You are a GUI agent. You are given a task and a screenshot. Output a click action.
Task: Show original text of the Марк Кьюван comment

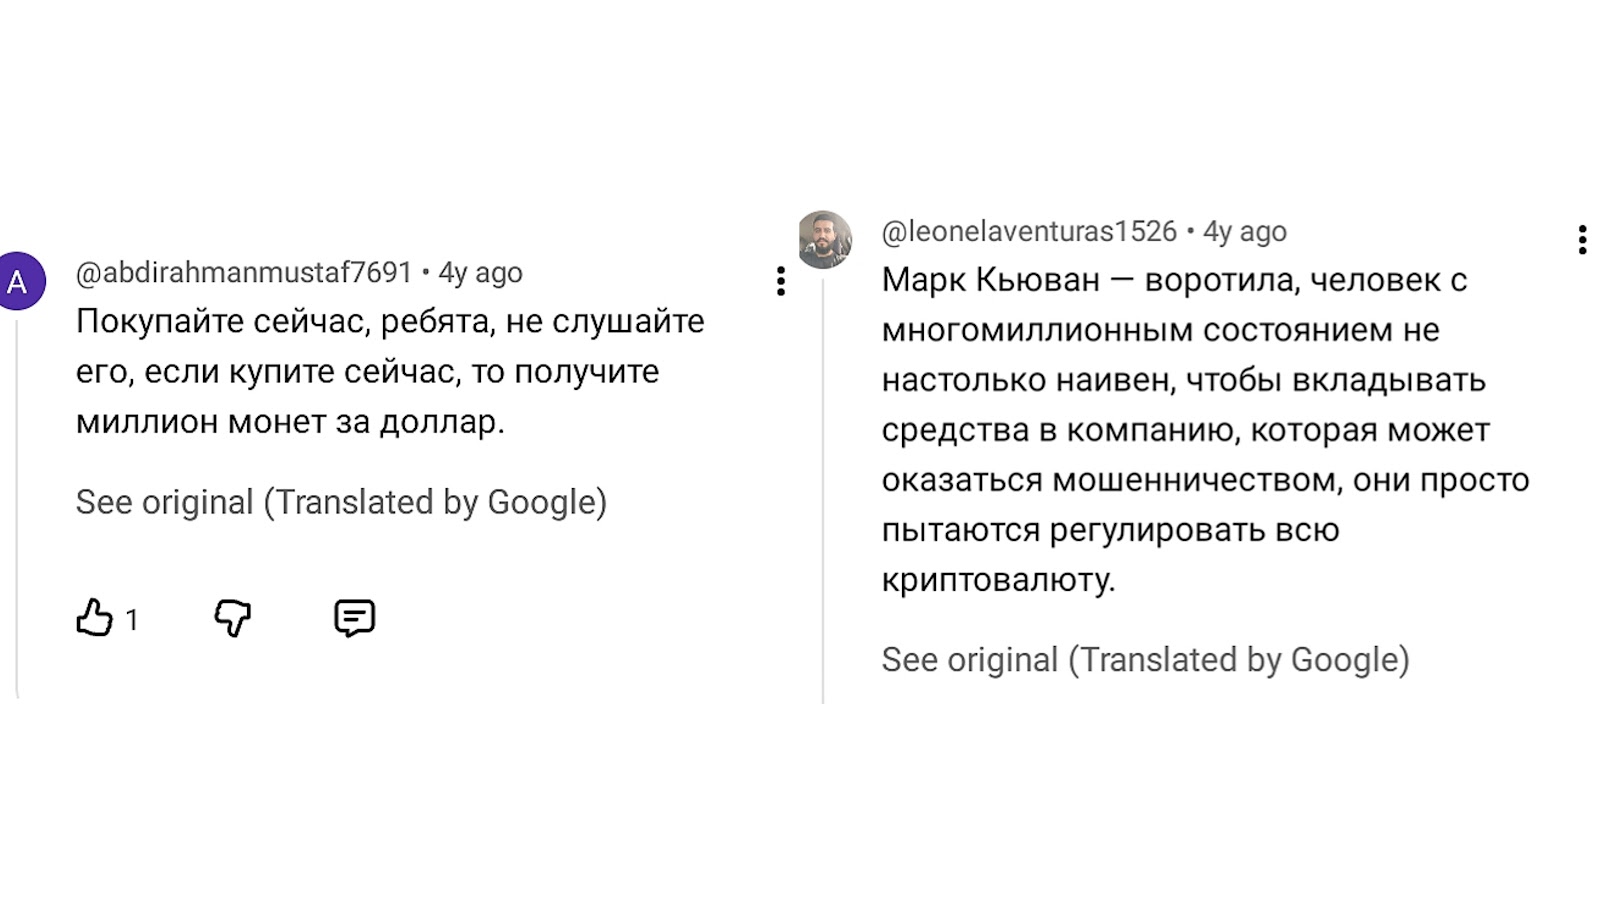1145,660
